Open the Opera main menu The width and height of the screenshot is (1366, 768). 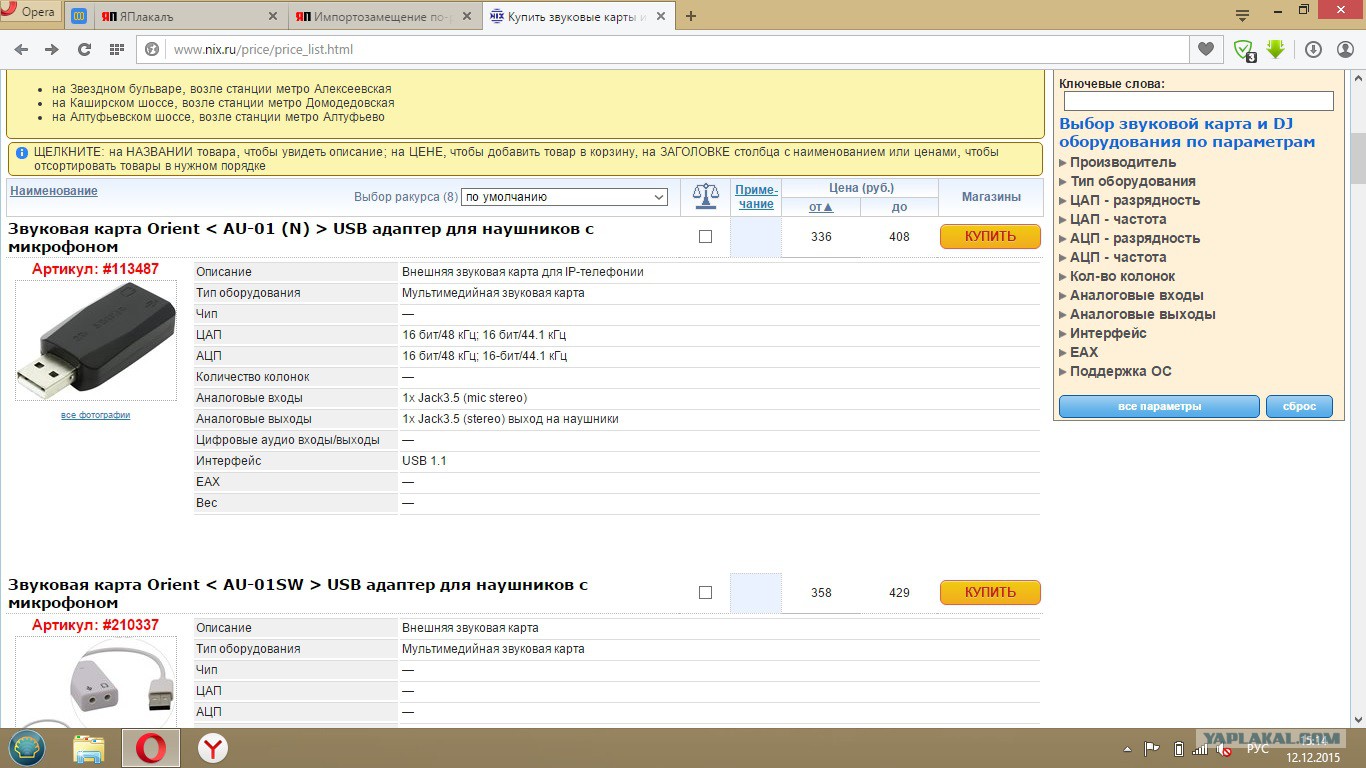click(x=30, y=13)
